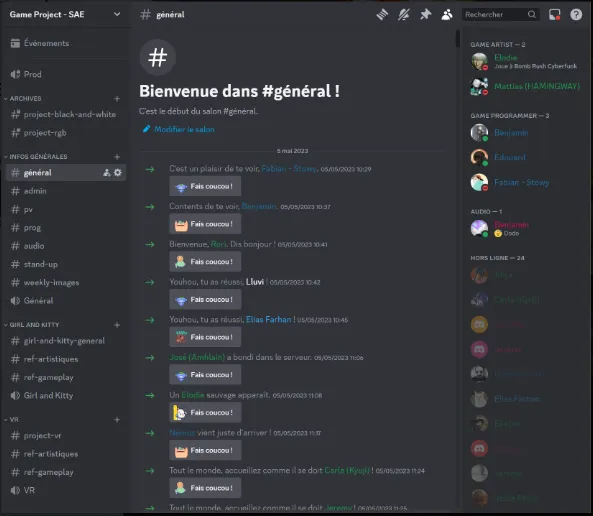Click Fais coucou under Carla (Kyuji) message

pos(205,488)
